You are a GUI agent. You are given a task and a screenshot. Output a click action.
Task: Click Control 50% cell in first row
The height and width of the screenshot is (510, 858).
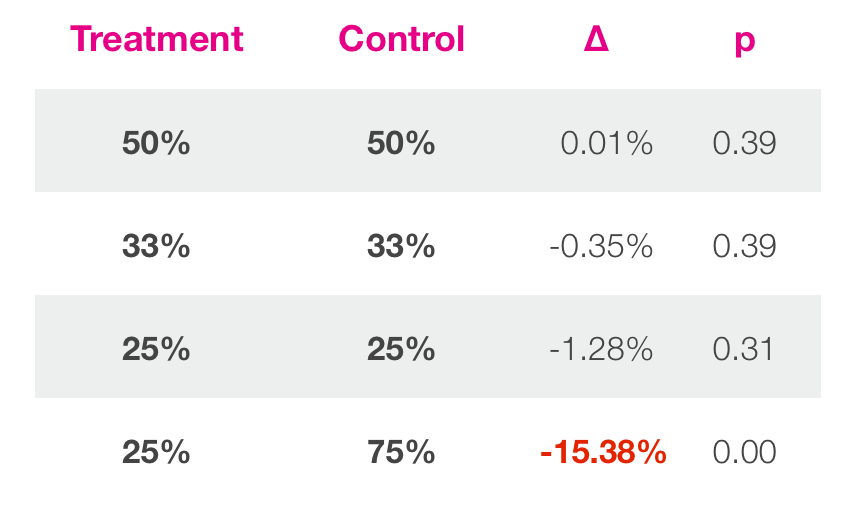point(401,143)
